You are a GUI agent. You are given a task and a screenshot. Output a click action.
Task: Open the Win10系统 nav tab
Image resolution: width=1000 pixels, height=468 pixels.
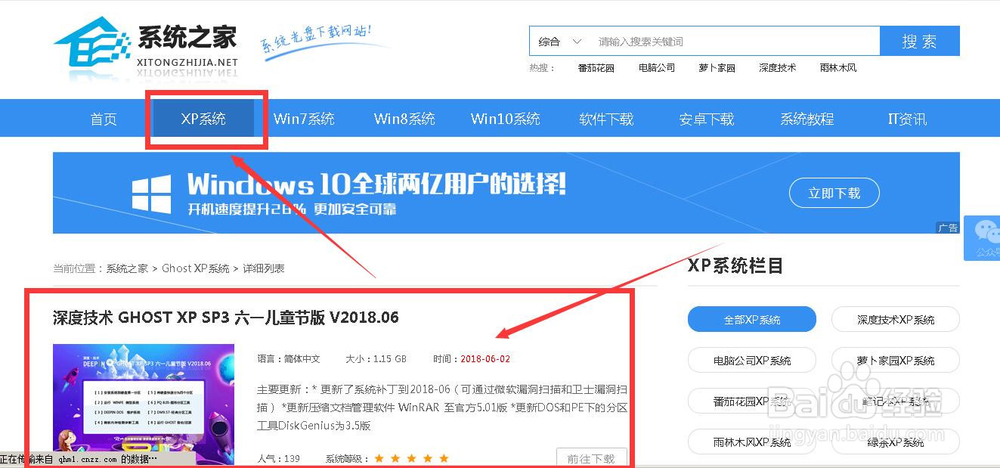(505, 119)
